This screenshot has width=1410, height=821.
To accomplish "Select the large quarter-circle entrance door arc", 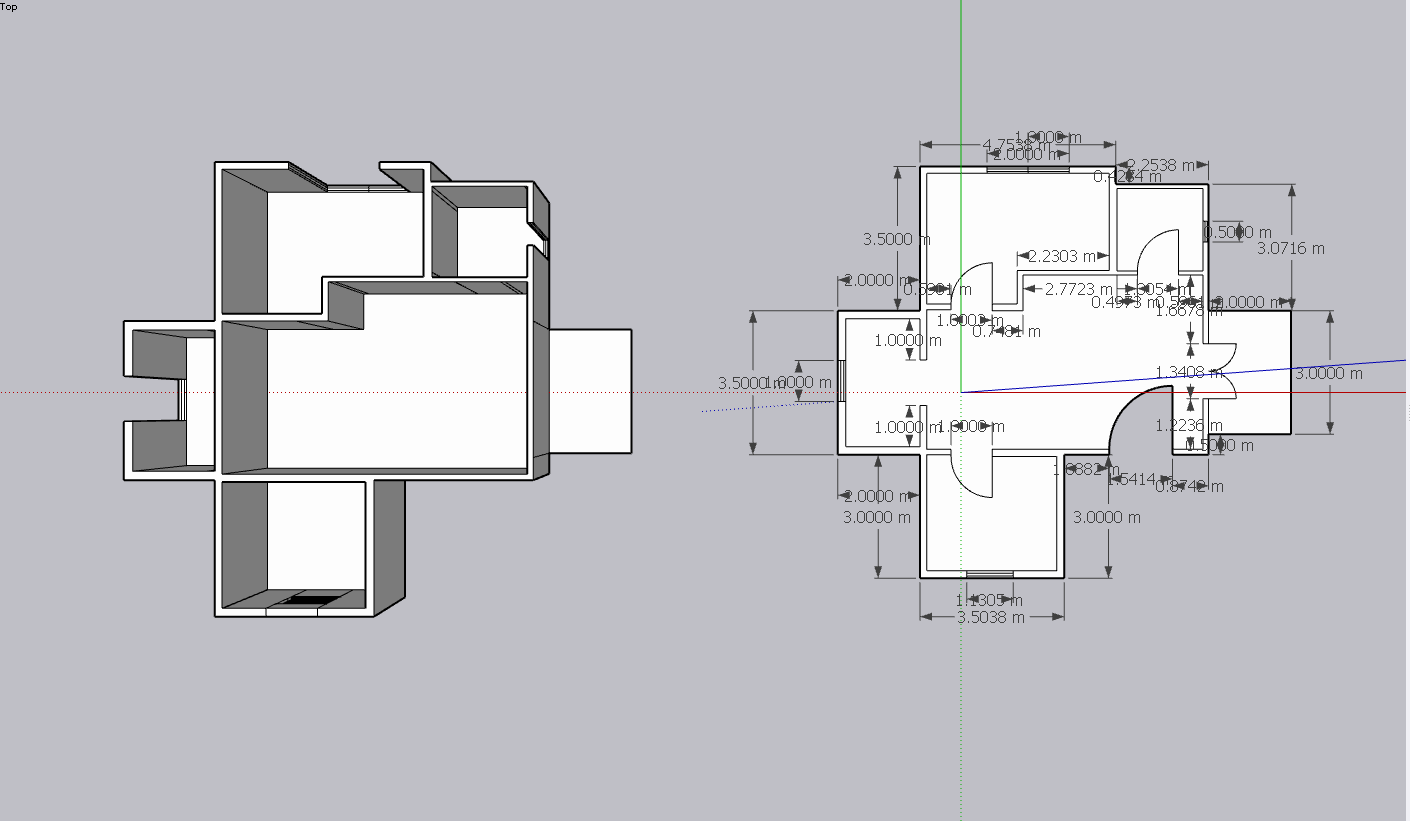I will pyautogui.click(x=1142, y=421).
